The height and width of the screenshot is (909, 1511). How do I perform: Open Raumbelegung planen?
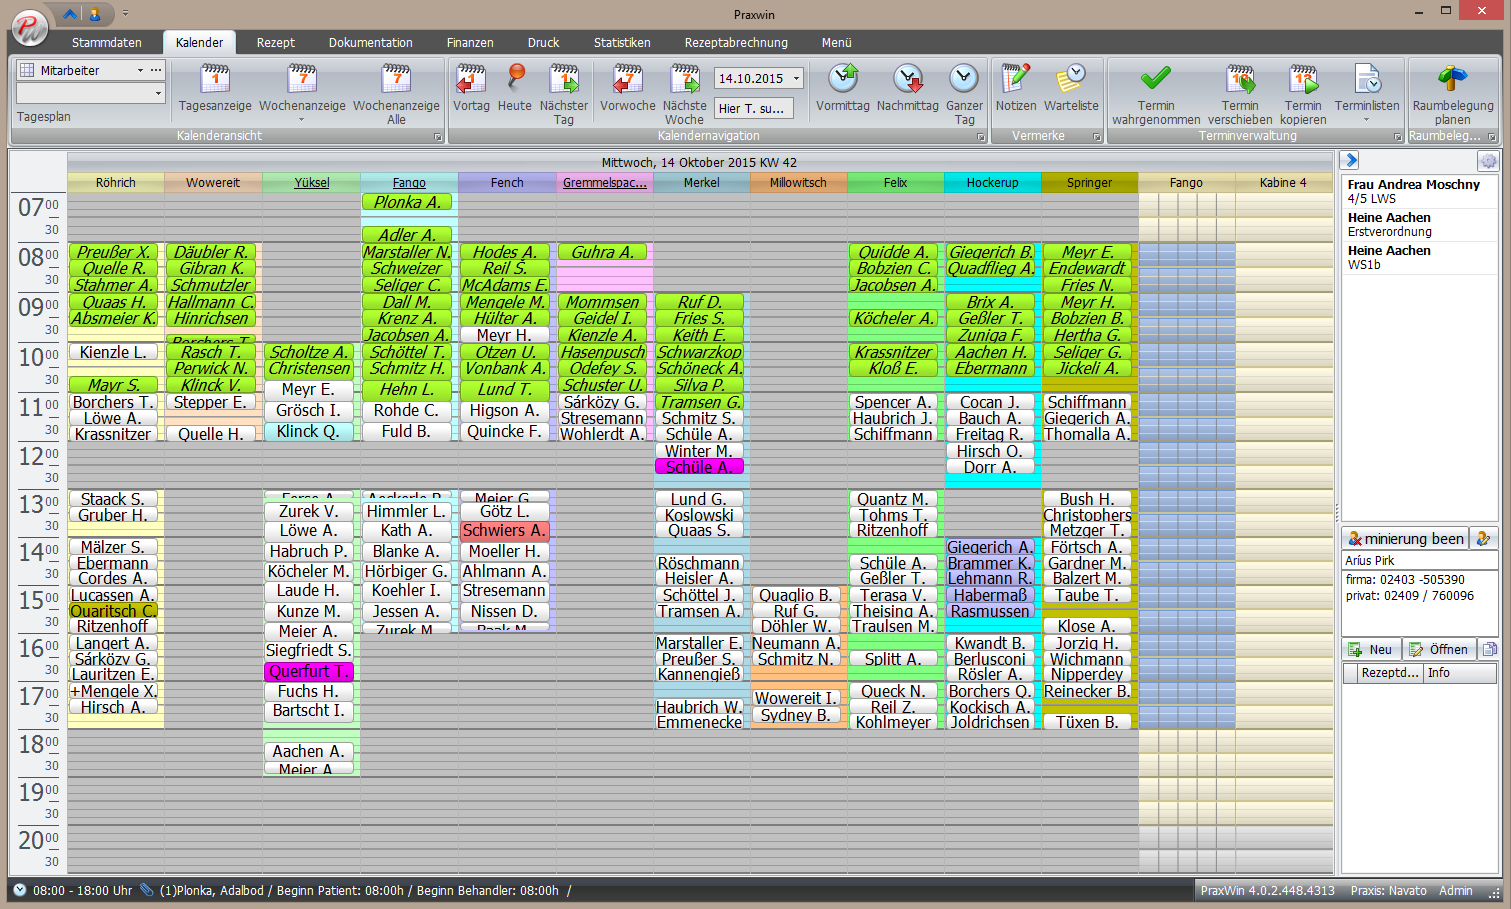pos(1453,94)
